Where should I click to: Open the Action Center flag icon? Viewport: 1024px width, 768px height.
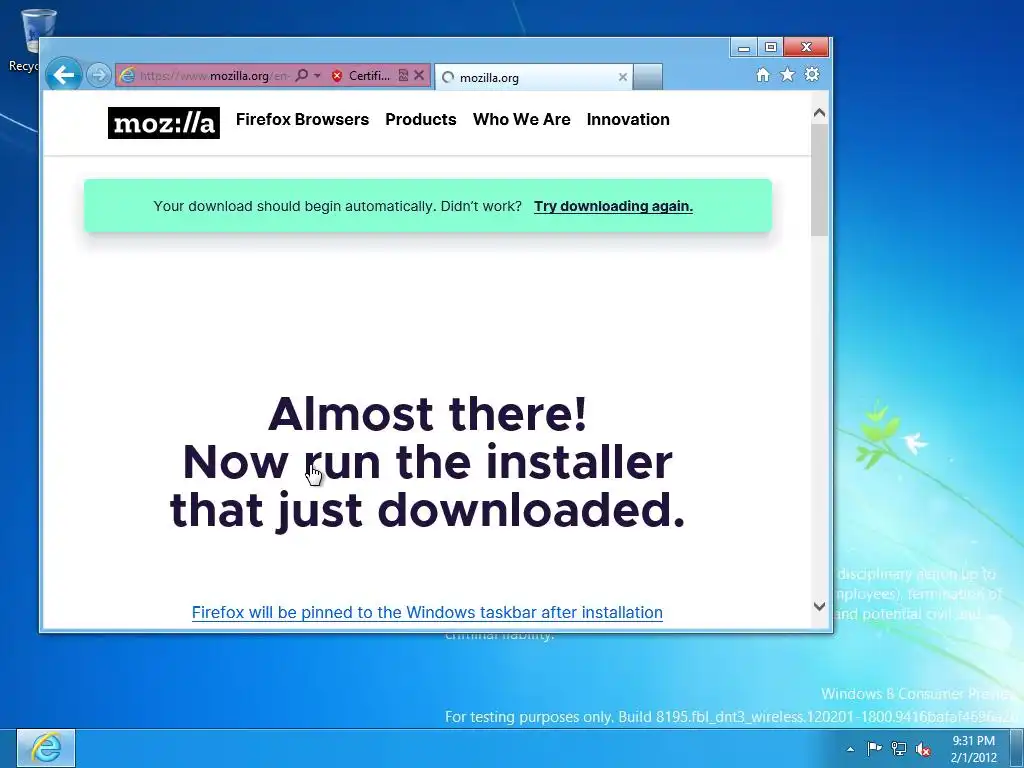coord(874,748)
